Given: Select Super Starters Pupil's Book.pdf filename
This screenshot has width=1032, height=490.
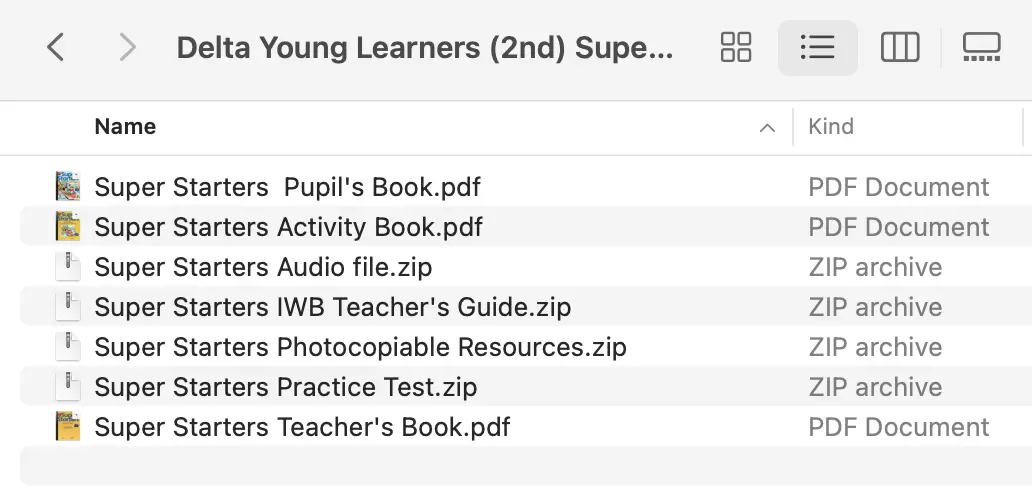Looking at the screenshot, I should 288,187.
